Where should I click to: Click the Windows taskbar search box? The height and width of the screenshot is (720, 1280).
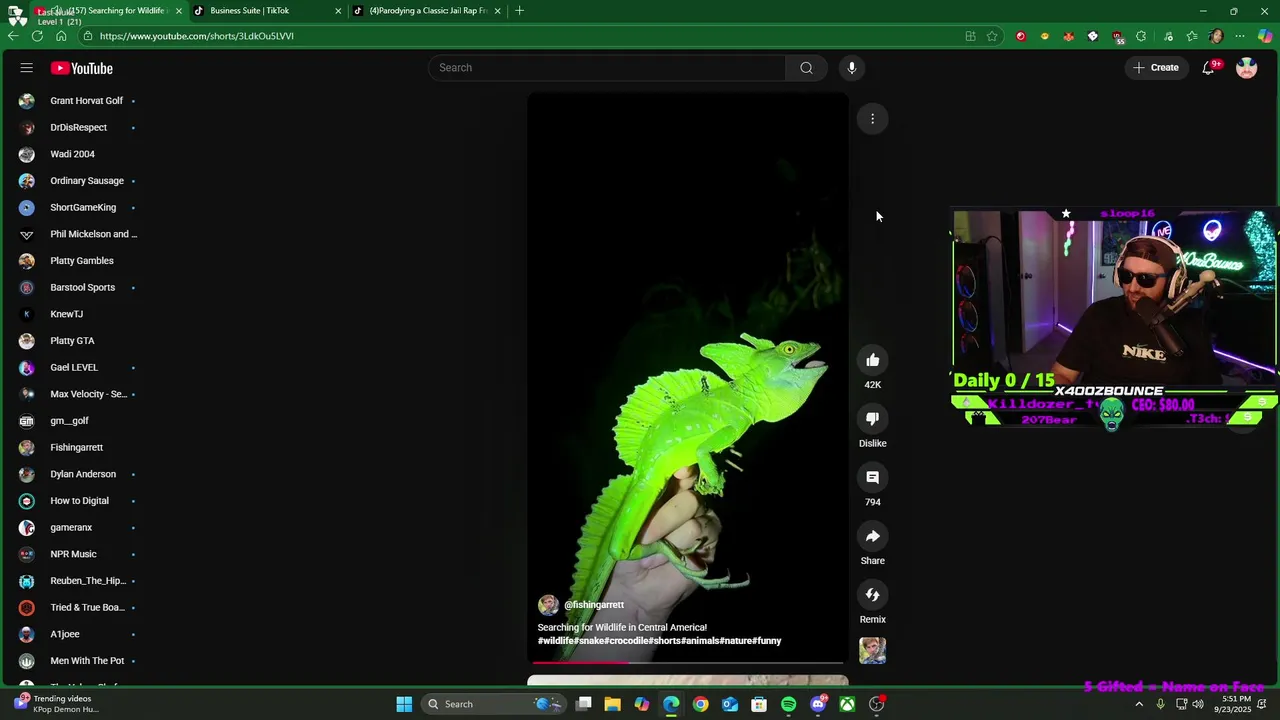click(494, 704)
